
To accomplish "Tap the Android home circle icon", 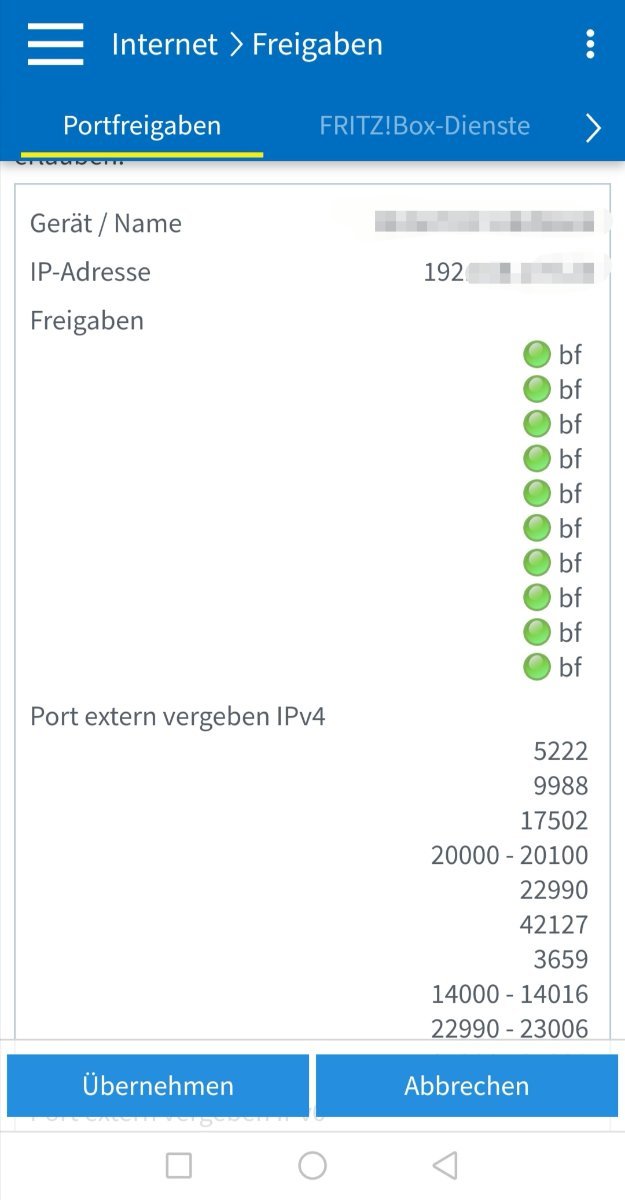I will [313, 1165].
